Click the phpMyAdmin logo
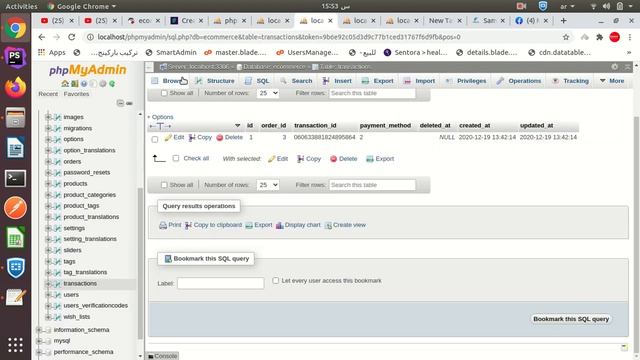640x360 pixels. 88,70
